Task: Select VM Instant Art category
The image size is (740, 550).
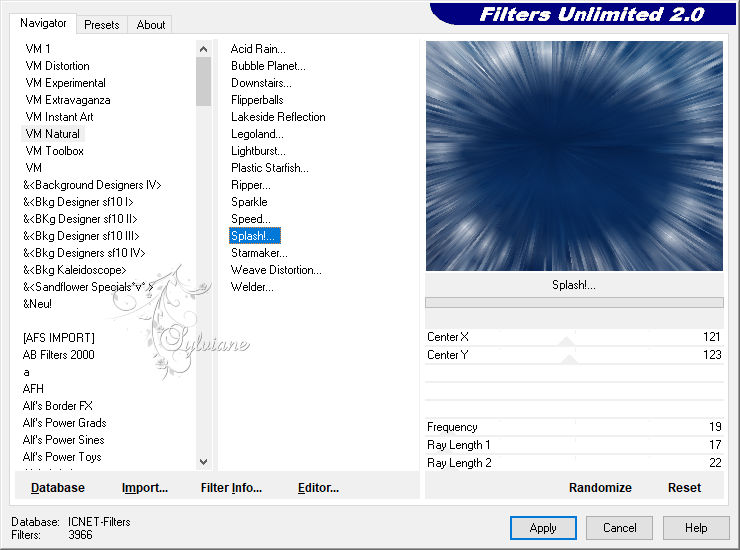Action: coord(59,117)
